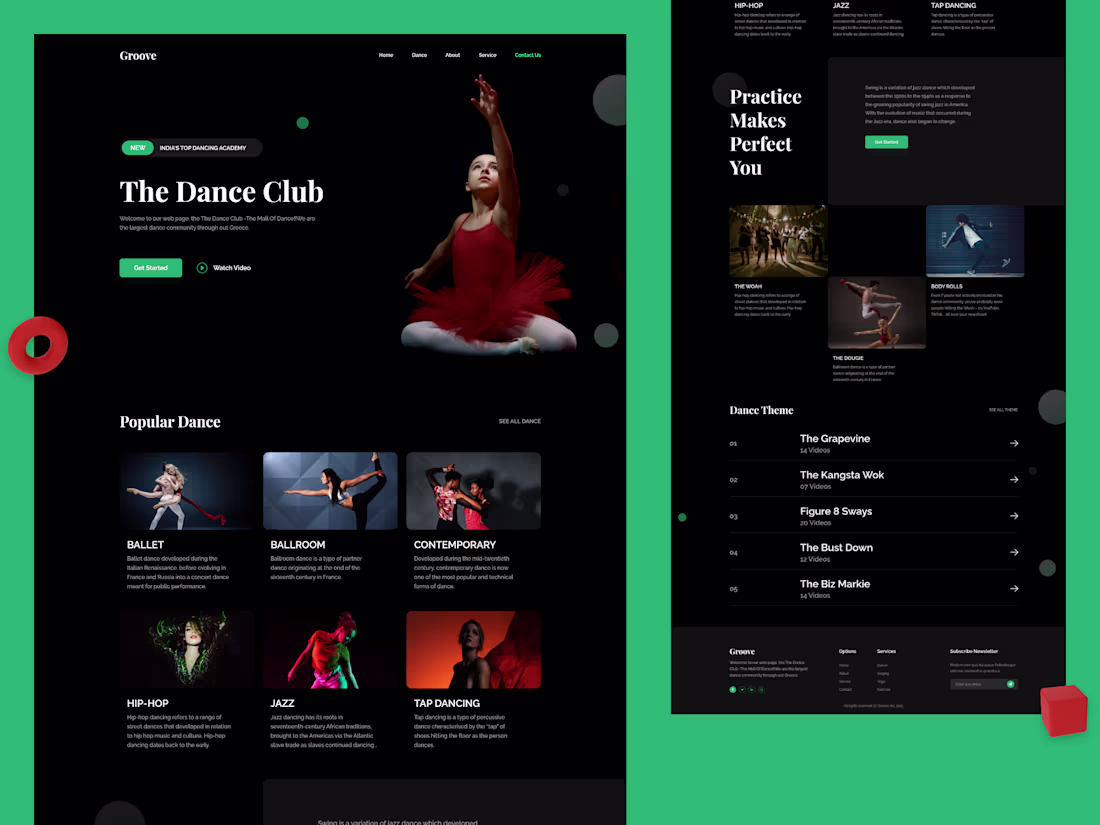
Task: Activate the first carousel dot in footer
Action: (x=733, y=689)
